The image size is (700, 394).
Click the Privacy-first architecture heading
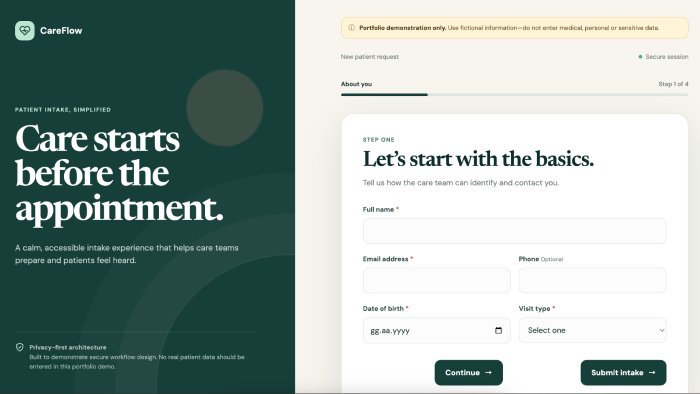click(68, 347)
